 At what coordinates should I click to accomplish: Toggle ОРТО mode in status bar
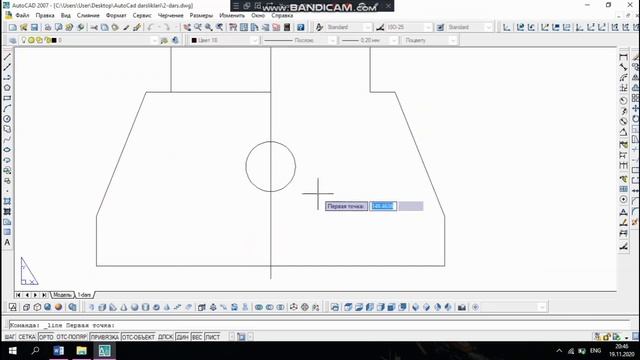[x=46, y=337]
